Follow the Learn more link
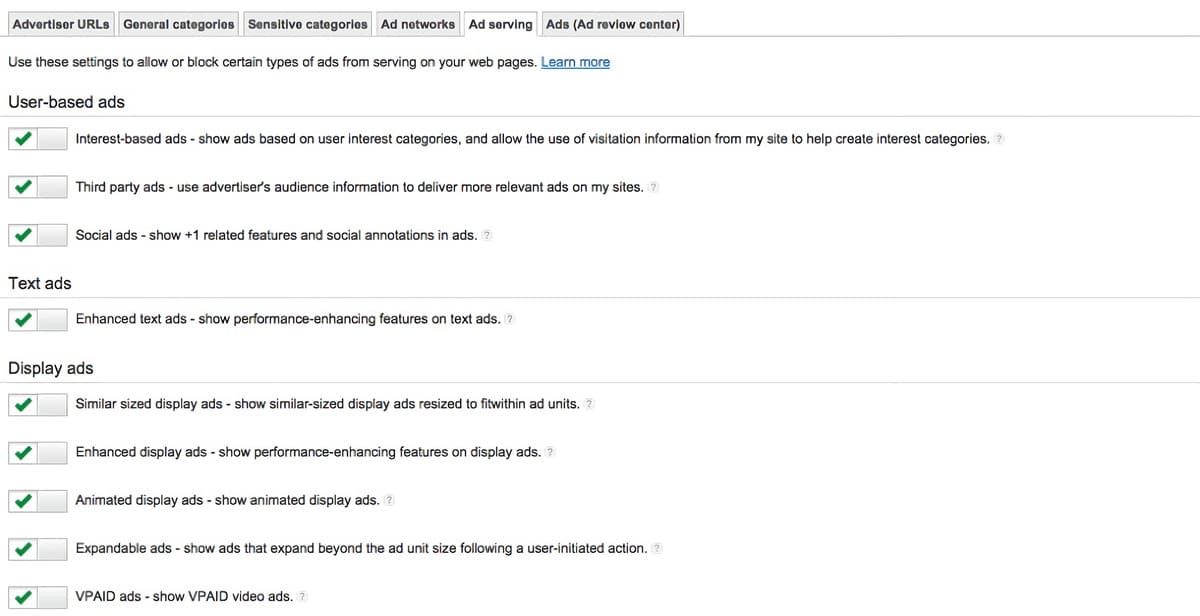This screenshot has width=1200, height=616. coord(575,62)
